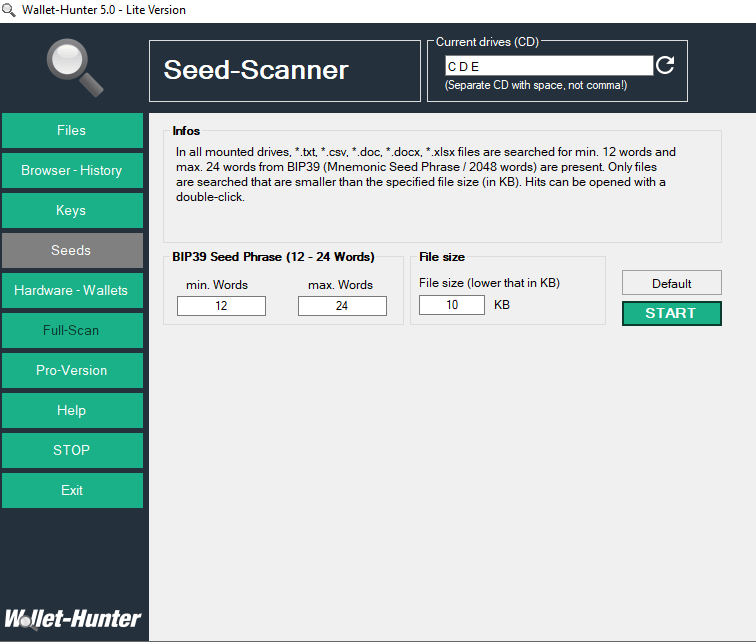
Task: Click the magnifying glass logo icon
Action: [x=75, y=67]
